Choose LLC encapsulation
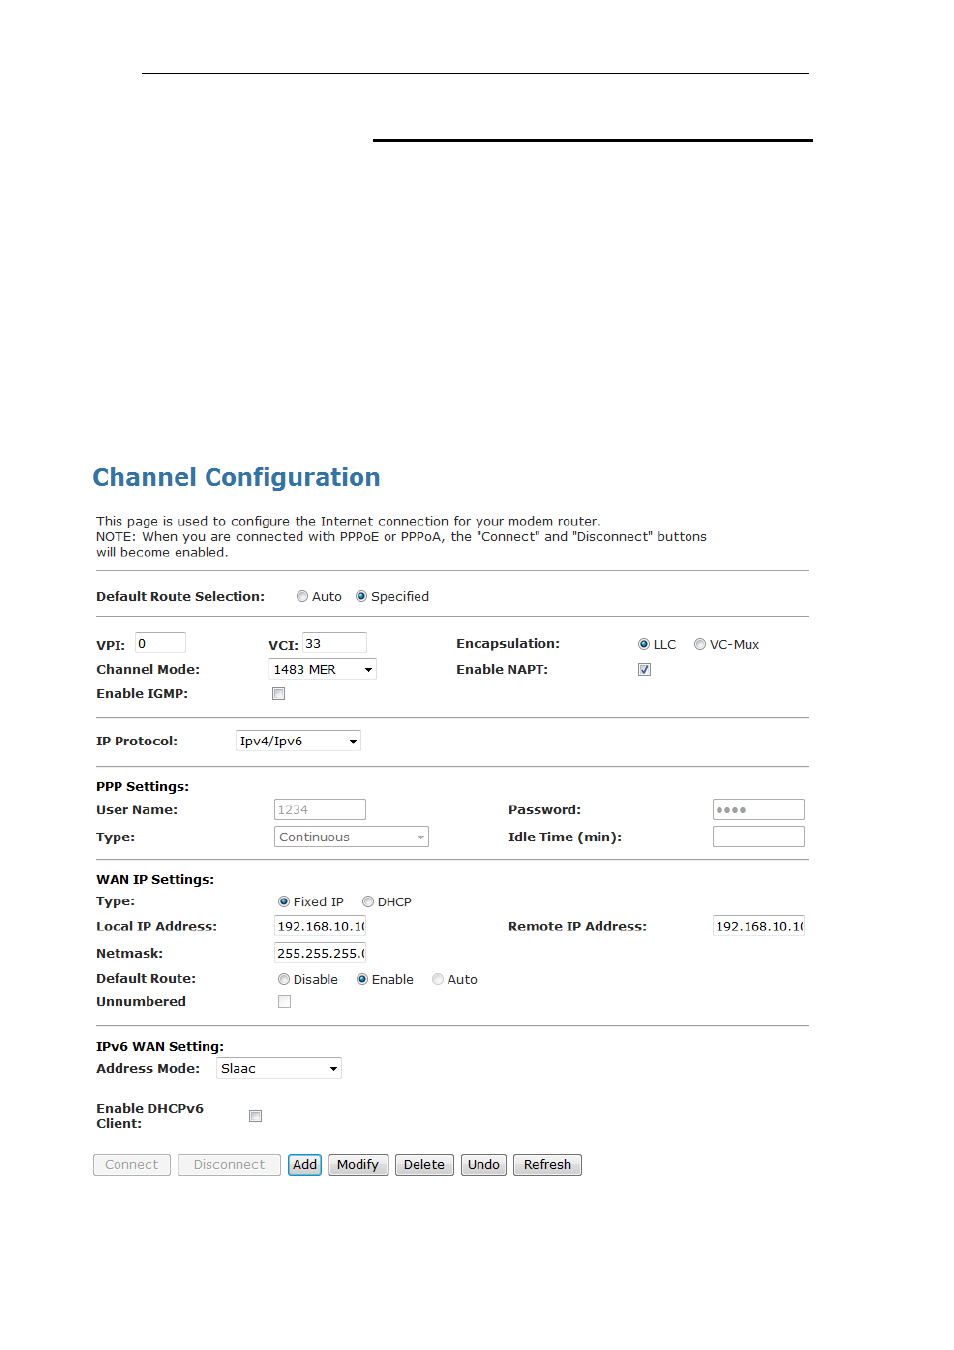 [644, 645]
